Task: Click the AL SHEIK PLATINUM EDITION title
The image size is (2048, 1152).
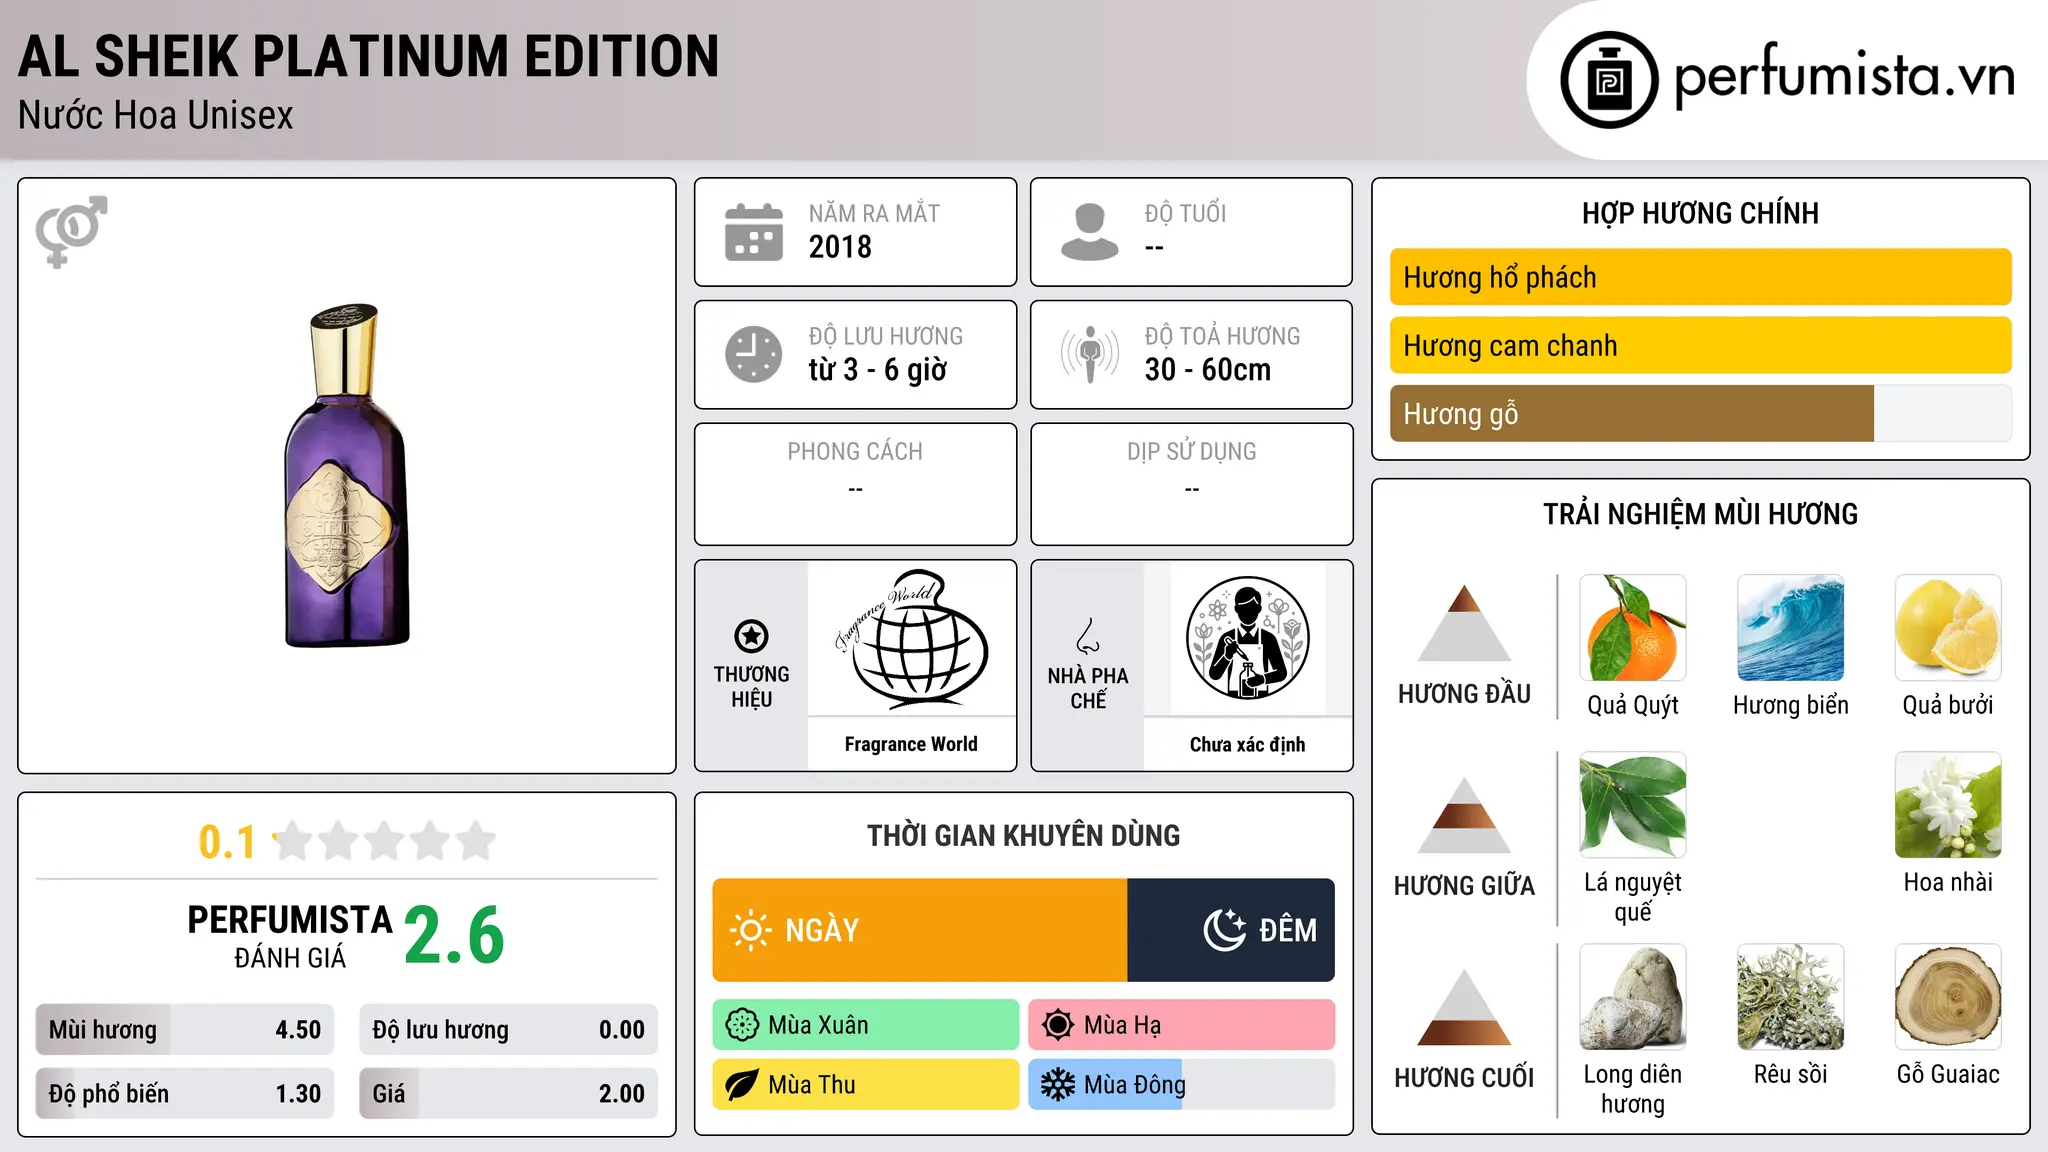Action: pos(368,57)
